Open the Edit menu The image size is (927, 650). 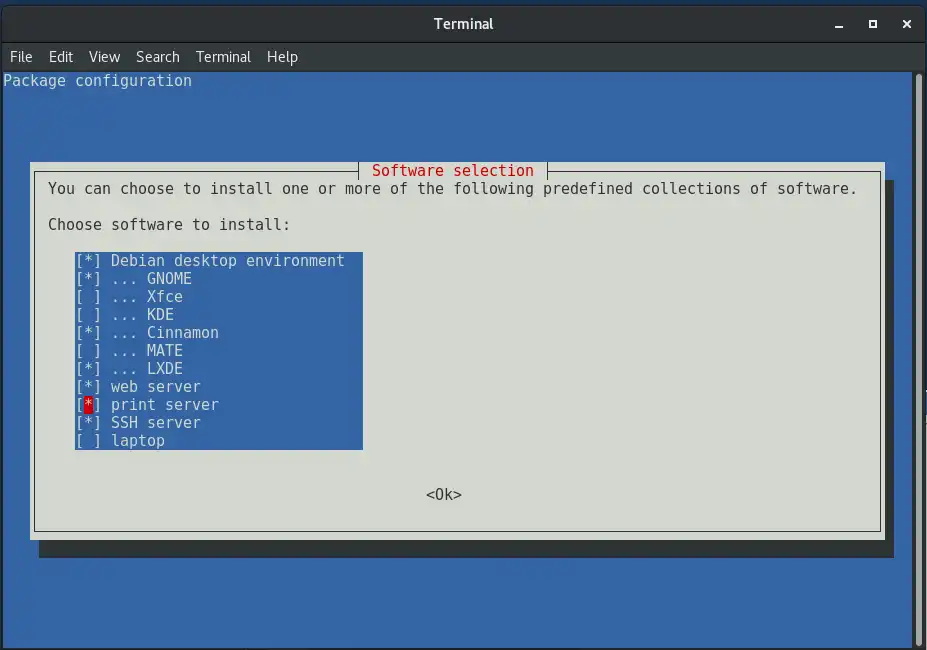(61, 57)
